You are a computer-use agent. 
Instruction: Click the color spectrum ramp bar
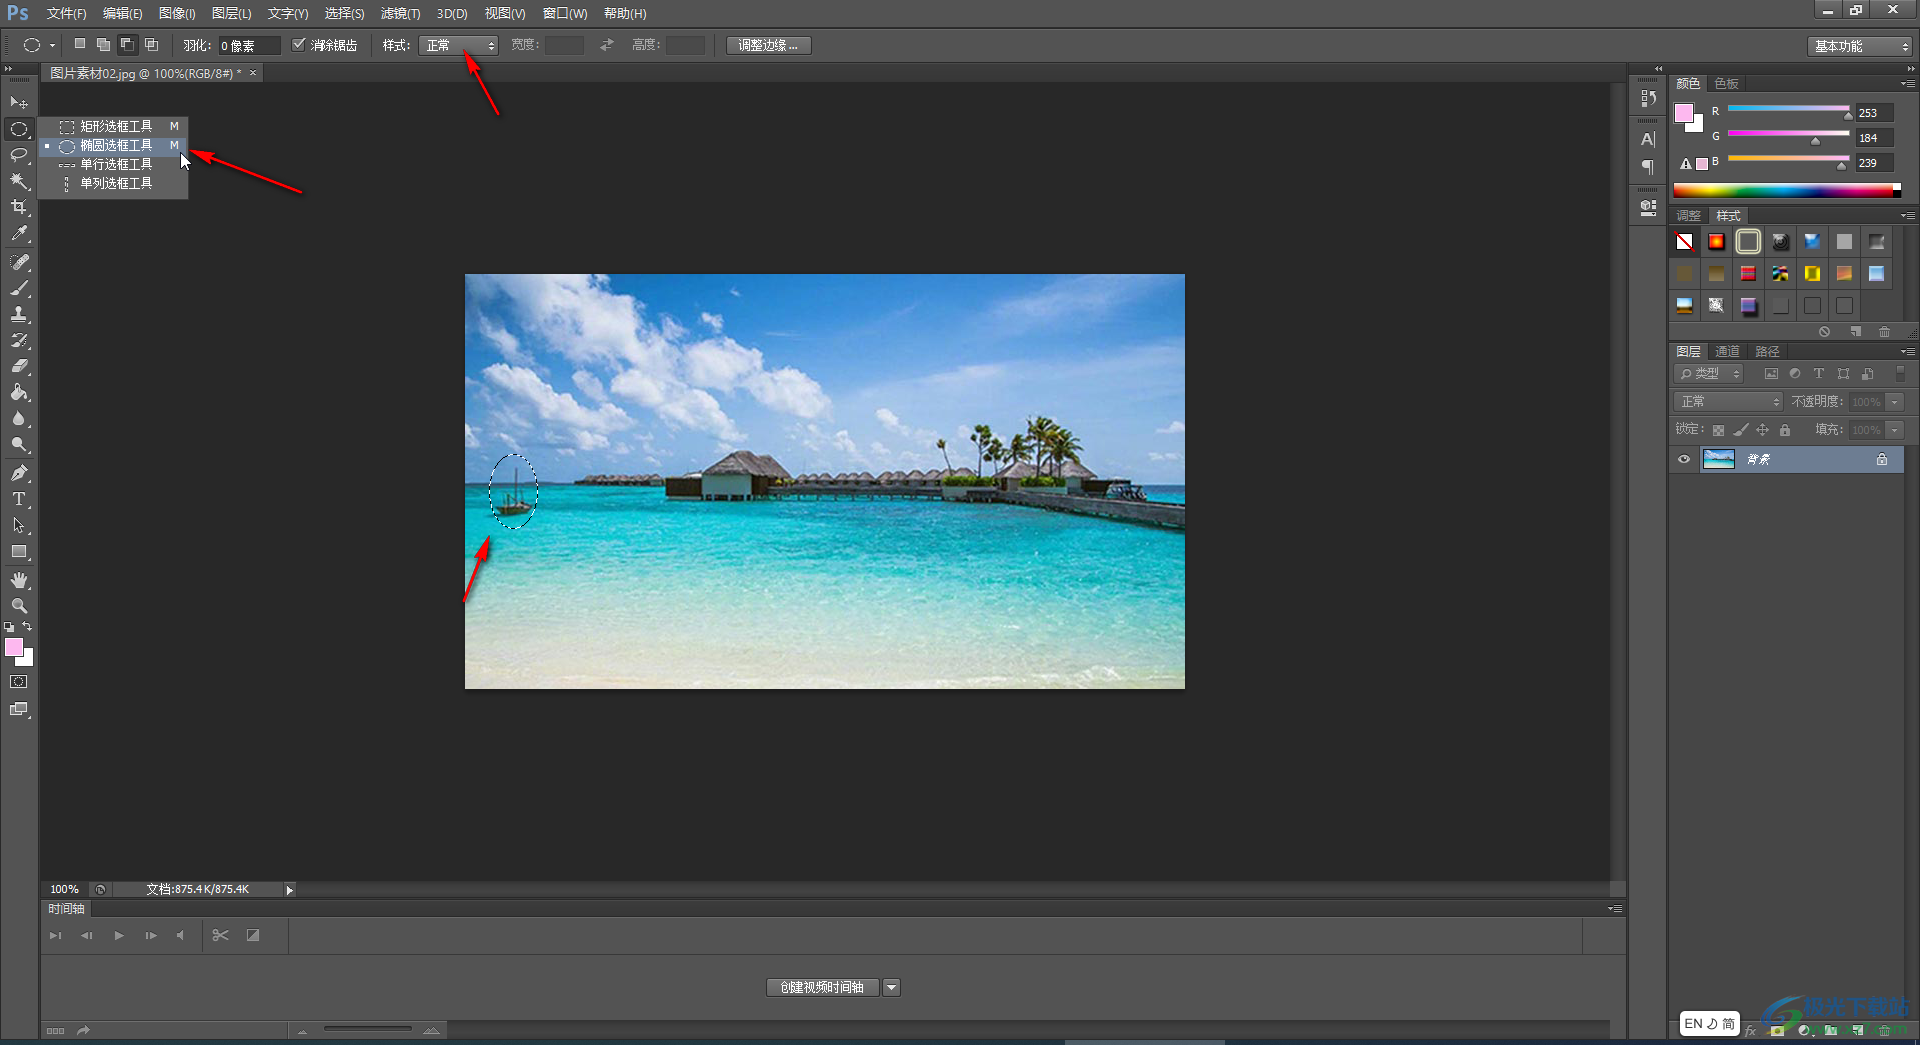pyautogui.click(x=1787, y=191)
